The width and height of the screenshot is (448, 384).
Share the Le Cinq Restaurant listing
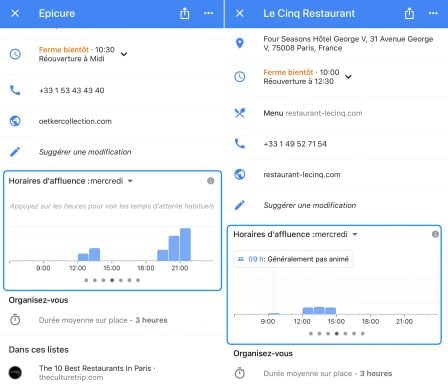409,13
